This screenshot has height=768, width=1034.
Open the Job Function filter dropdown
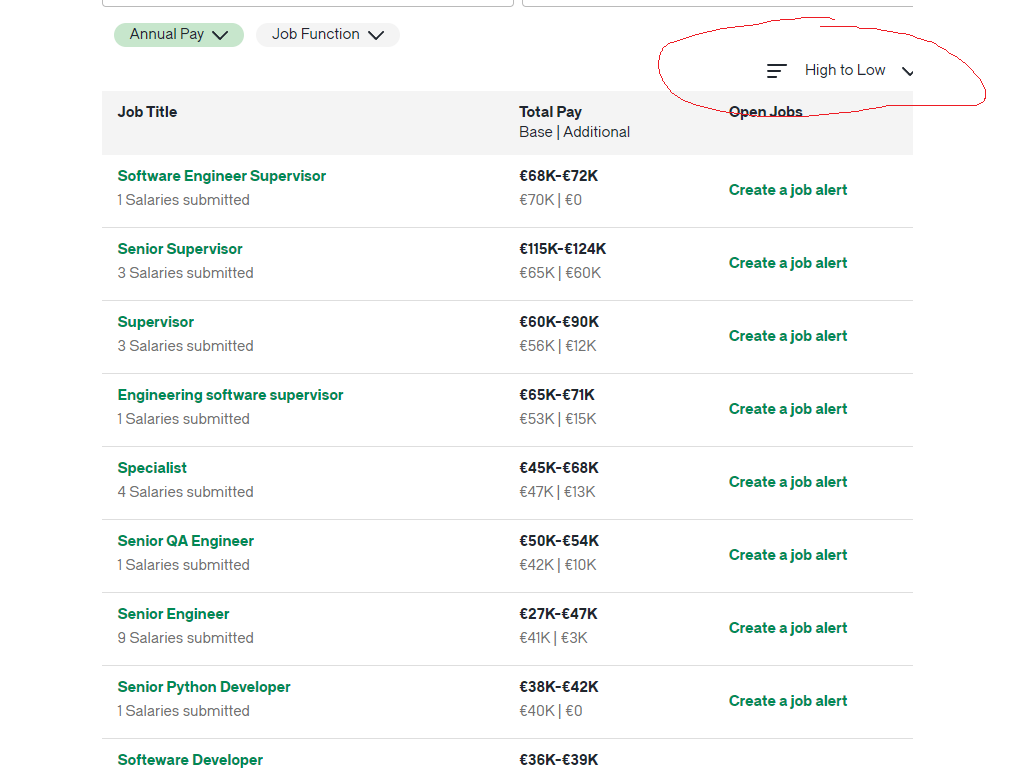(x=328, y=35)
